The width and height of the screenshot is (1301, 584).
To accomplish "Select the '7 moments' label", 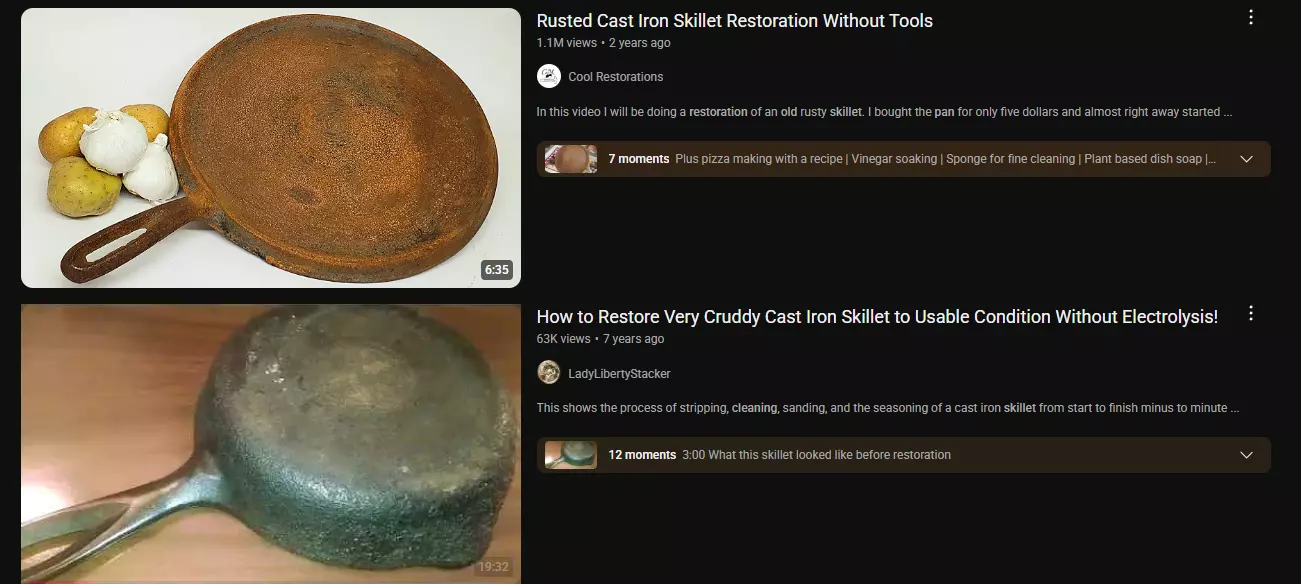I will (639, 159).
